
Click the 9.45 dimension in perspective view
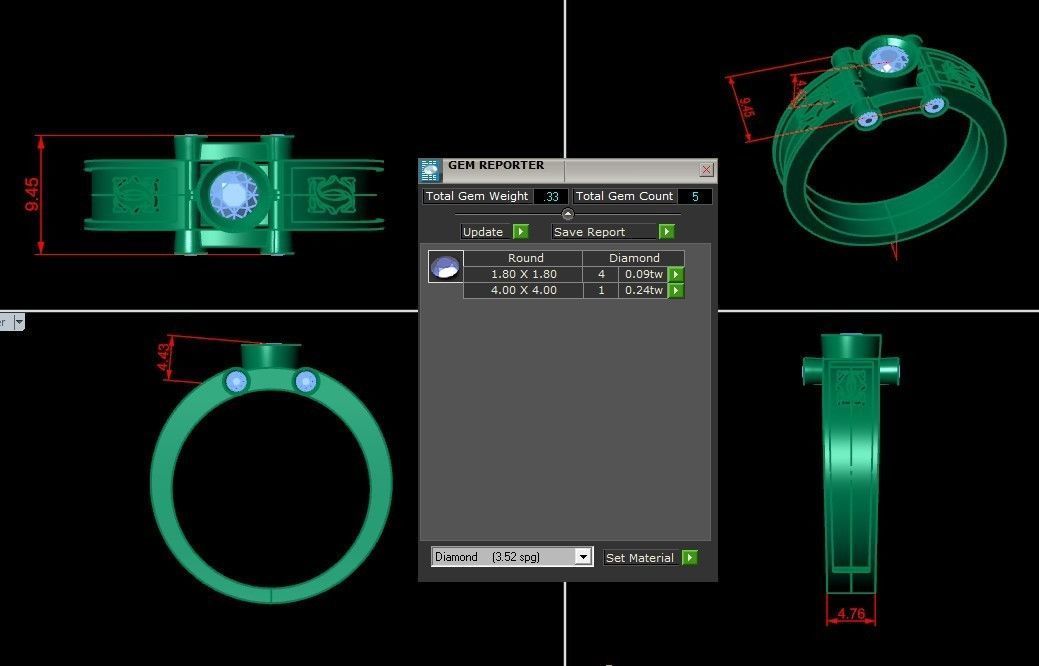745,107
